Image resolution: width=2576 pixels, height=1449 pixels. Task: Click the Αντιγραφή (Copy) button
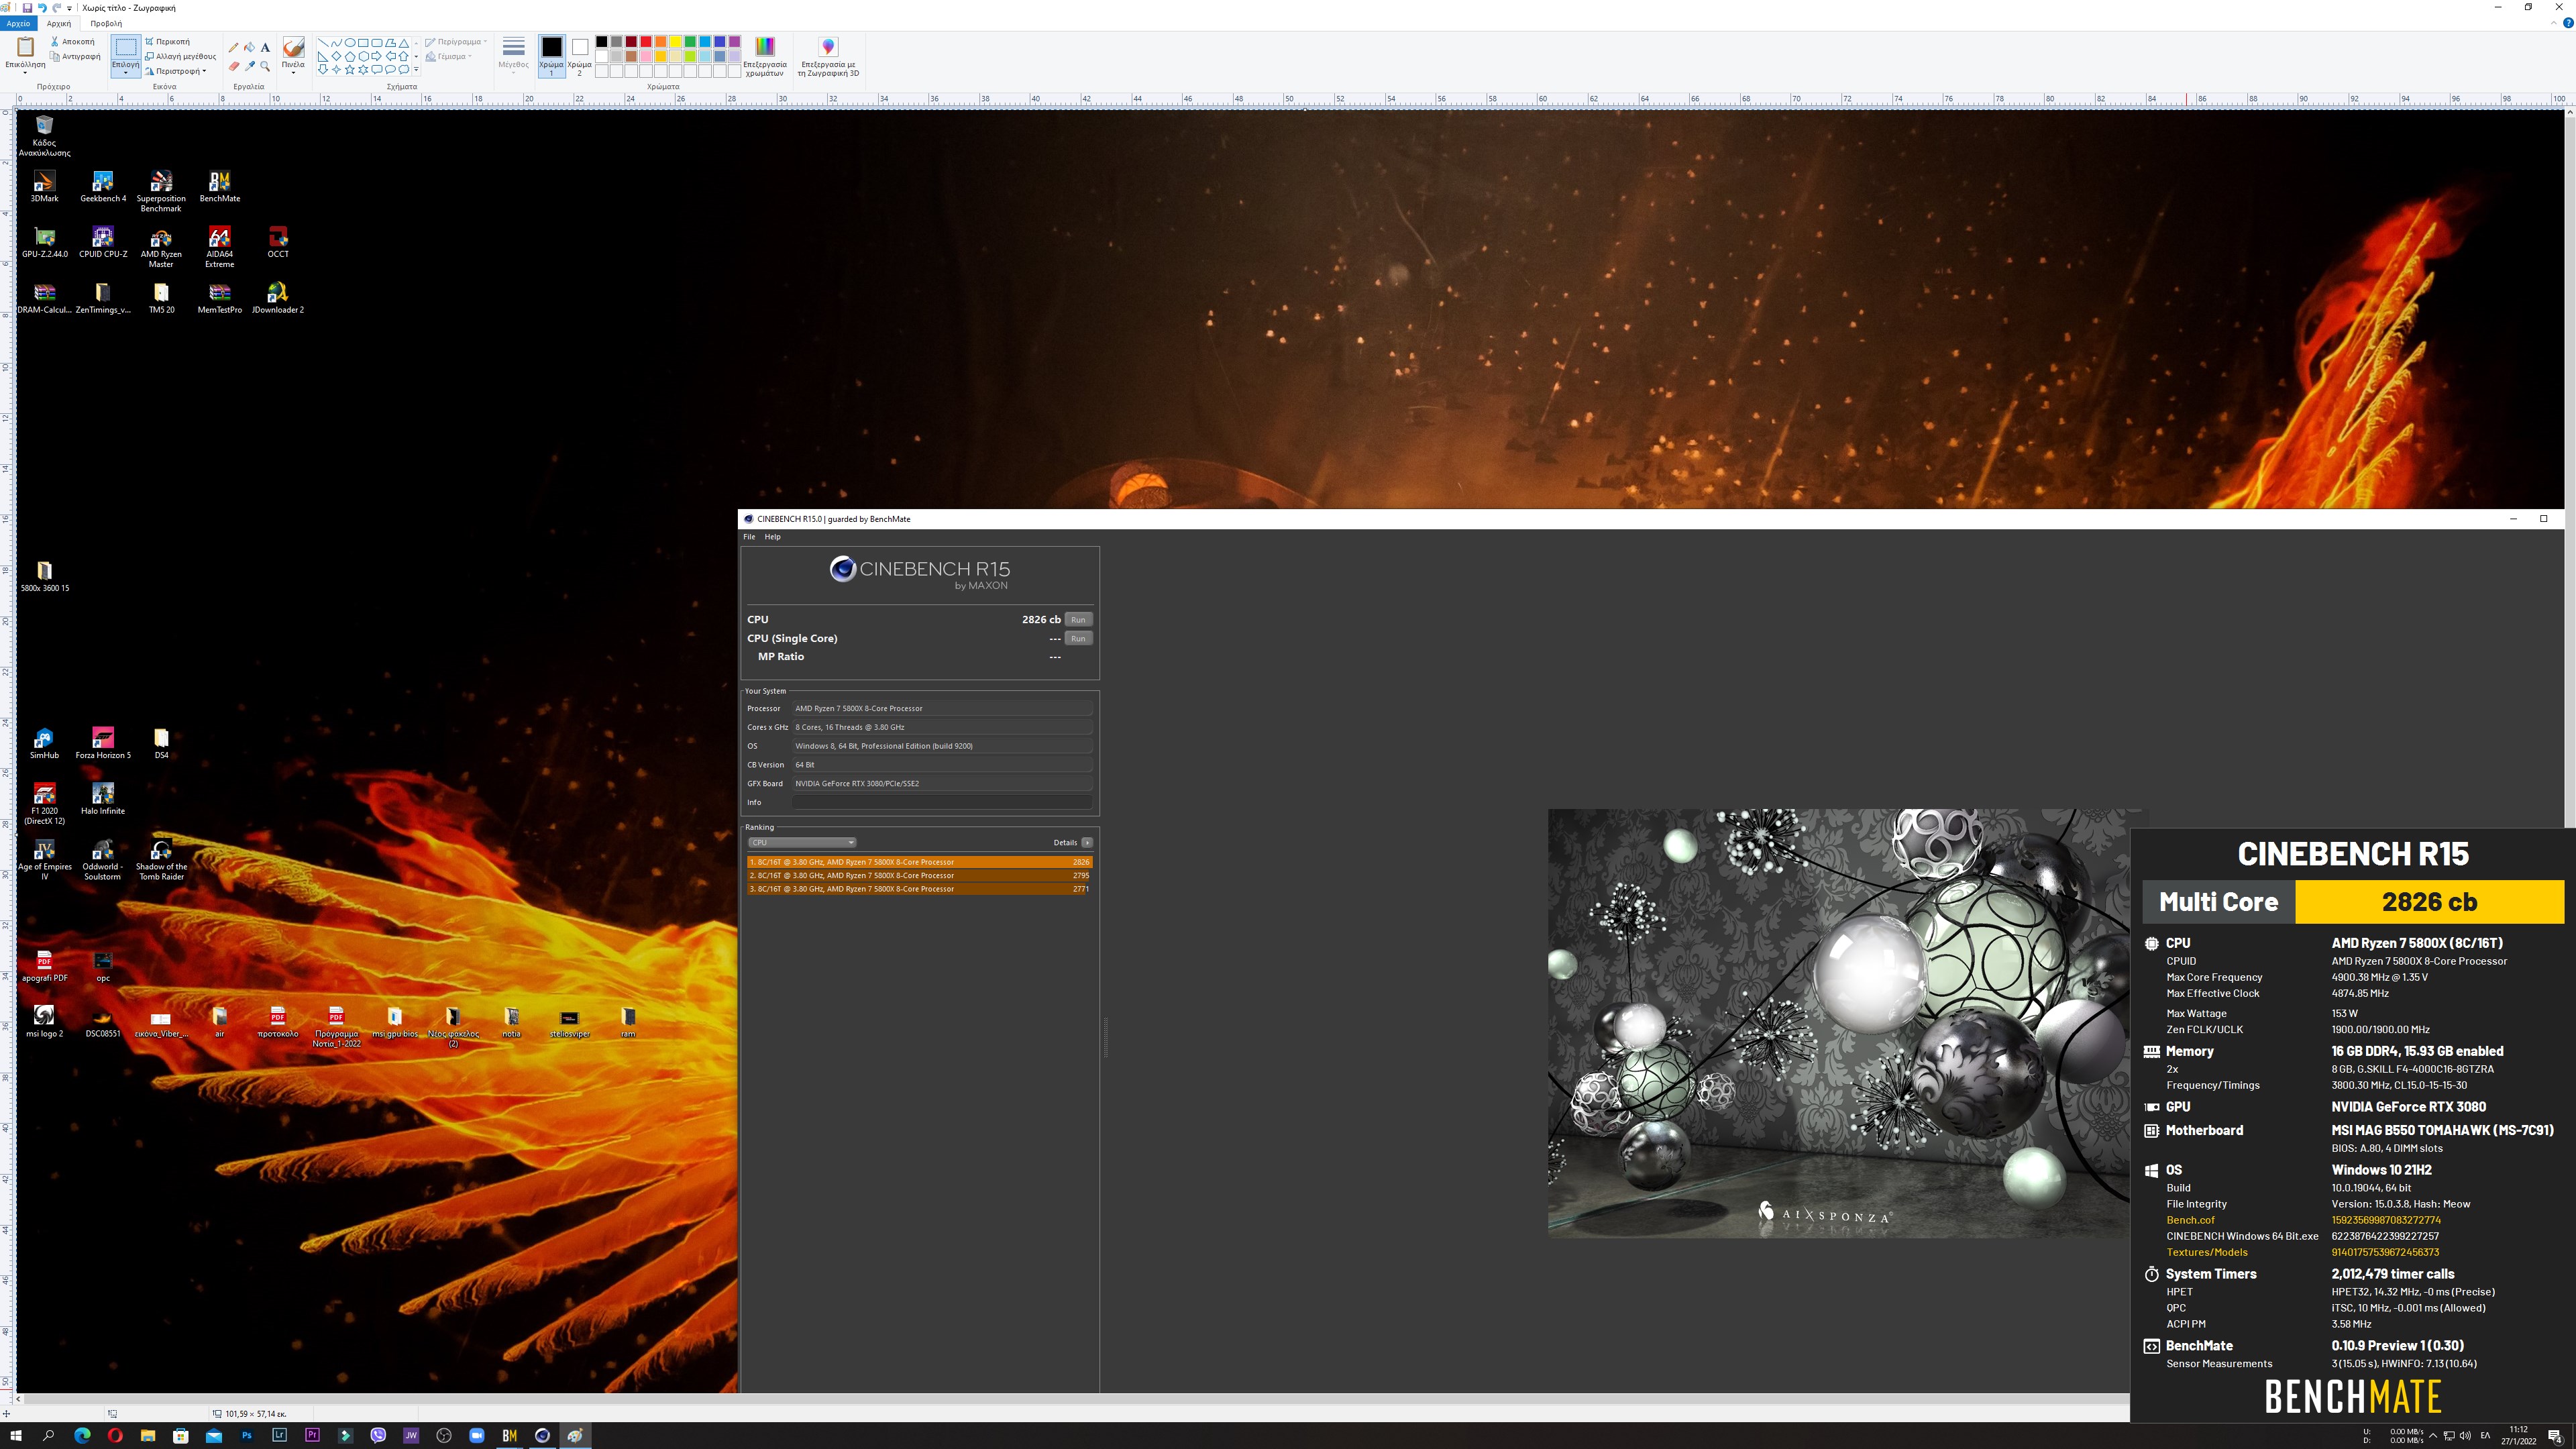point(75,56)
